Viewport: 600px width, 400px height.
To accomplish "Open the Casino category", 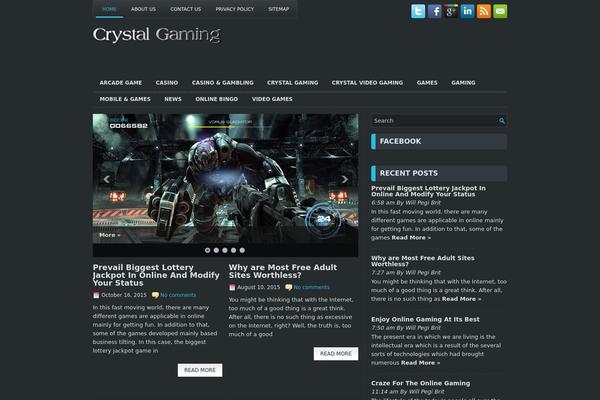I will click(167, 83).
